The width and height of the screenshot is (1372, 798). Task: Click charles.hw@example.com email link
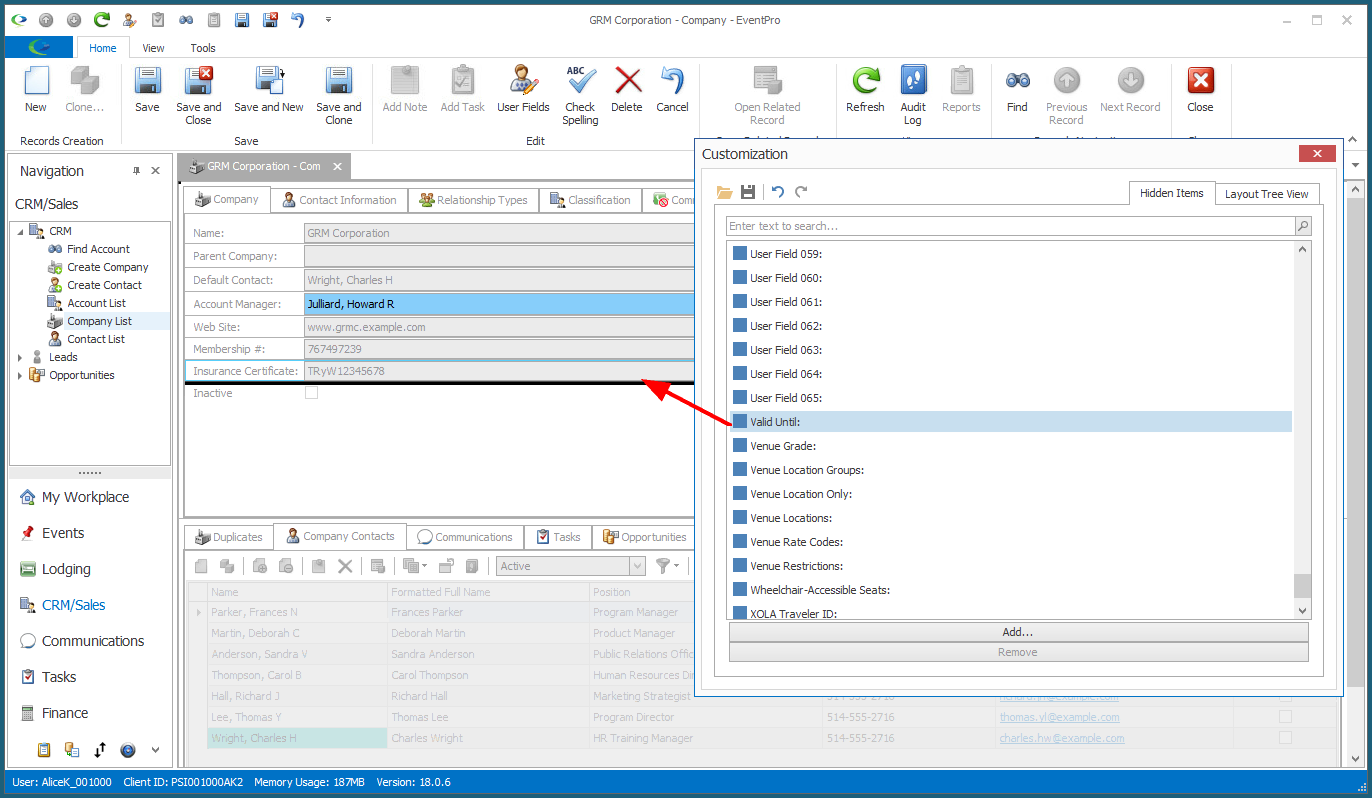click(x=1062, y=738)
